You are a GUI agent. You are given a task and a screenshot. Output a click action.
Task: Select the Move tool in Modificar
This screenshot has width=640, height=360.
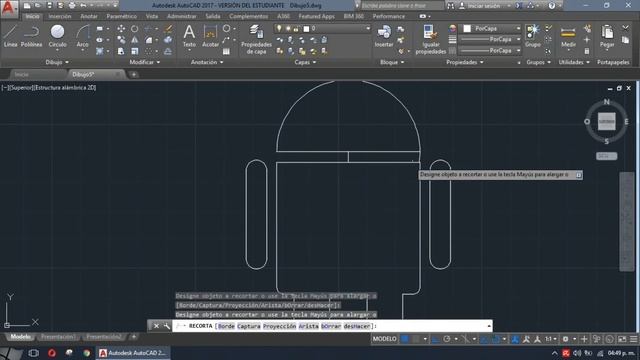click(121, 29)
